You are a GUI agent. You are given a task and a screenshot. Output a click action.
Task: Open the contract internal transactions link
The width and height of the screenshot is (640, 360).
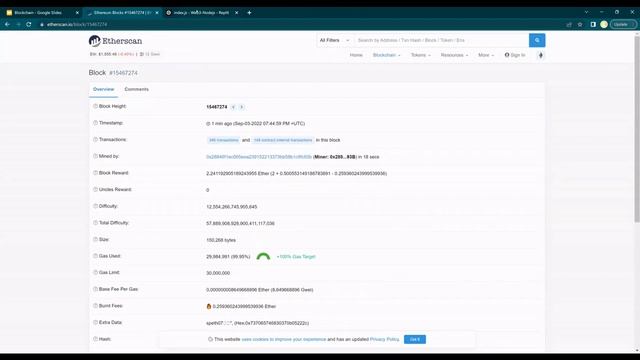coord(283,140)
